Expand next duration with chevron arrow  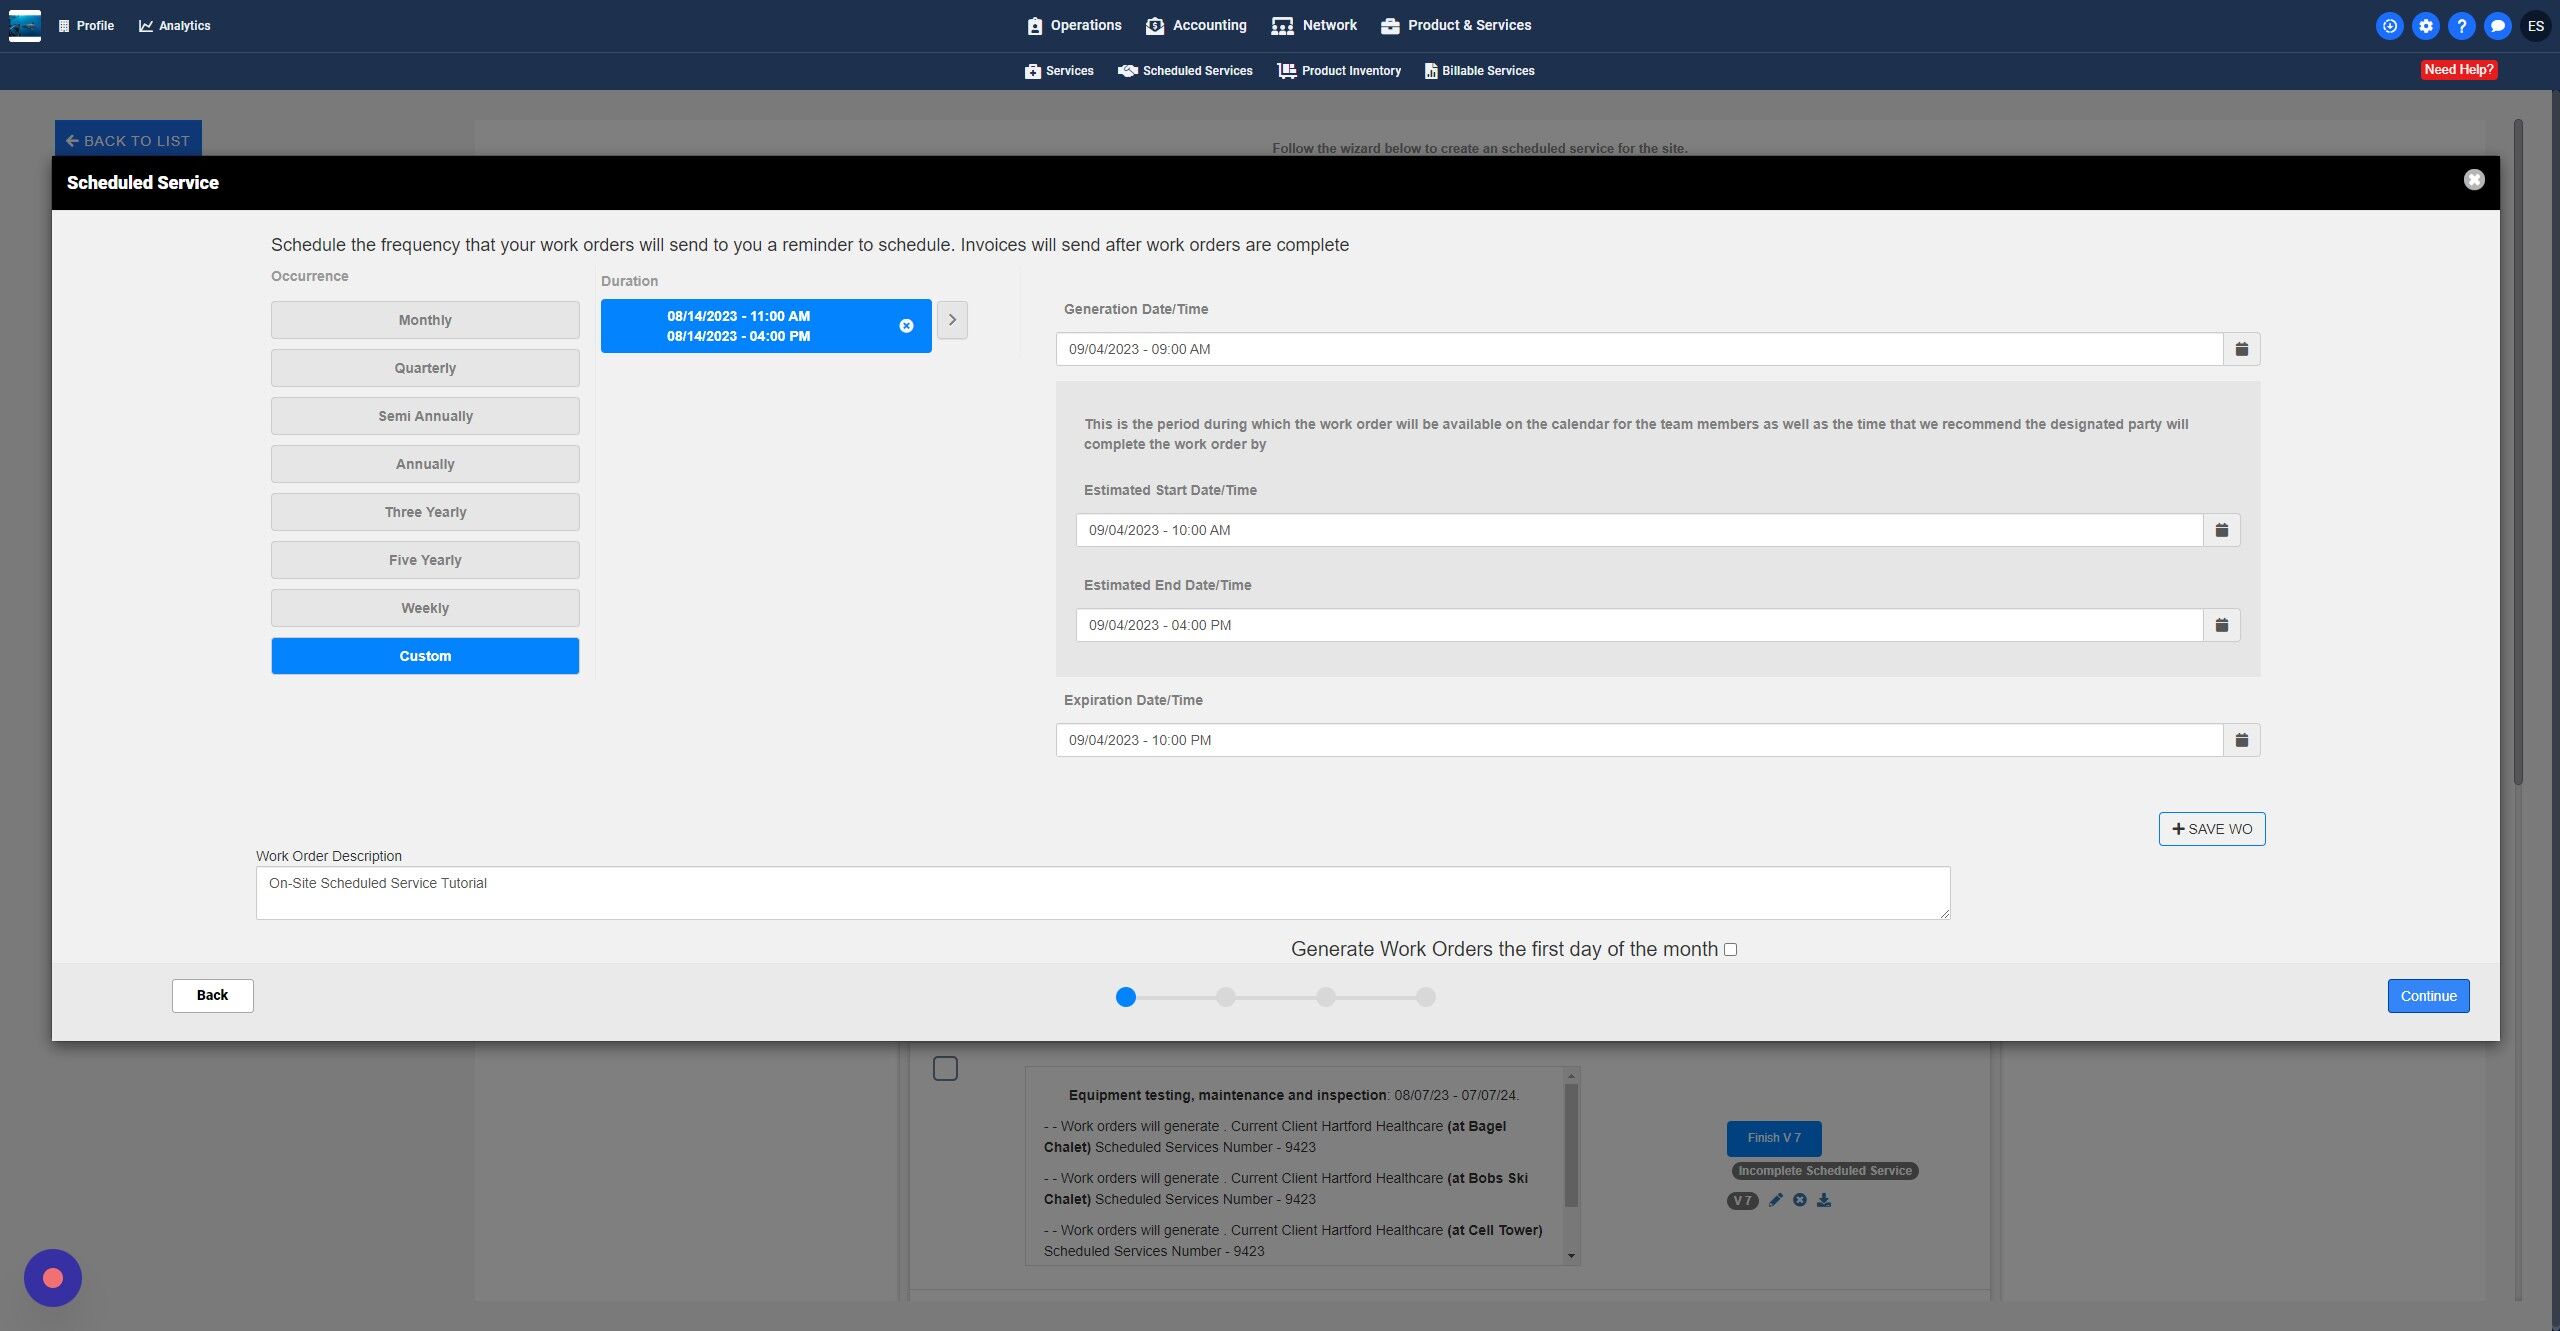pyautogui.click(x=952, y=320)
